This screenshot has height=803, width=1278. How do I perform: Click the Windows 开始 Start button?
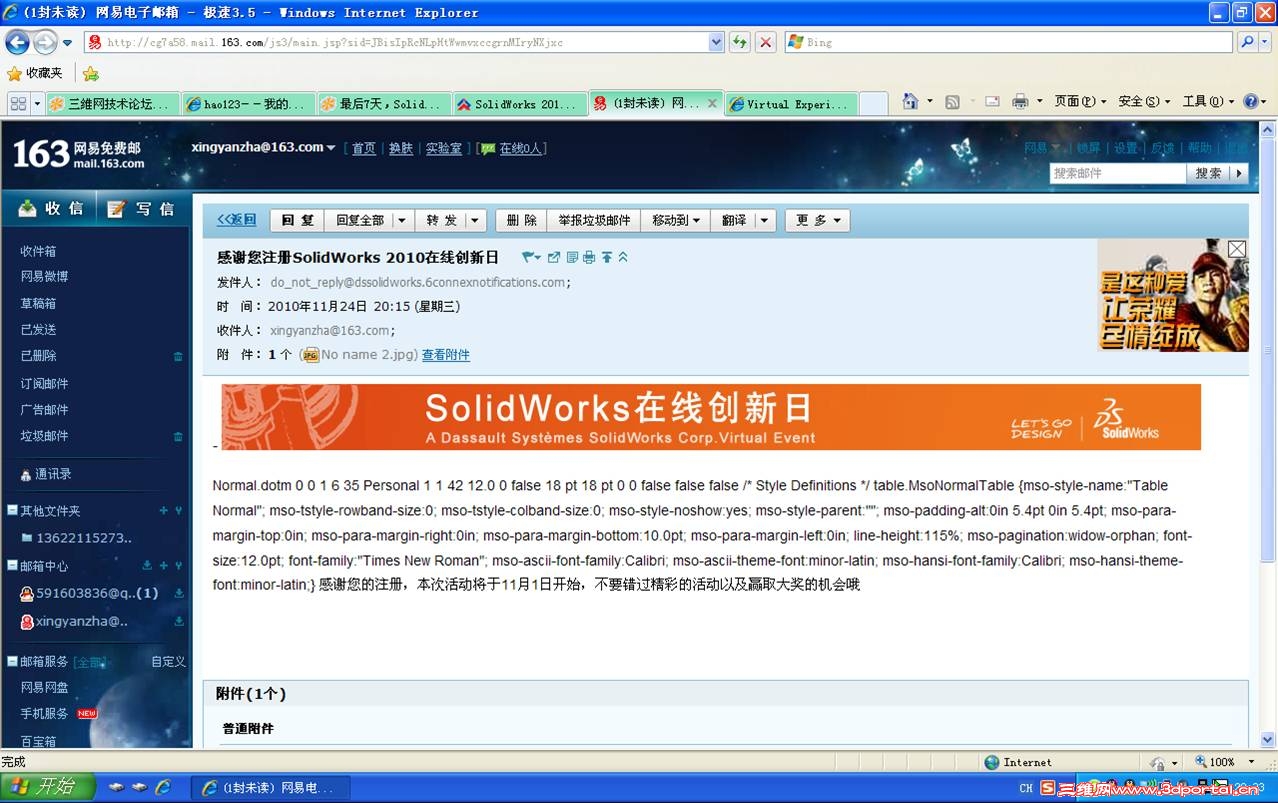(47, 787)
